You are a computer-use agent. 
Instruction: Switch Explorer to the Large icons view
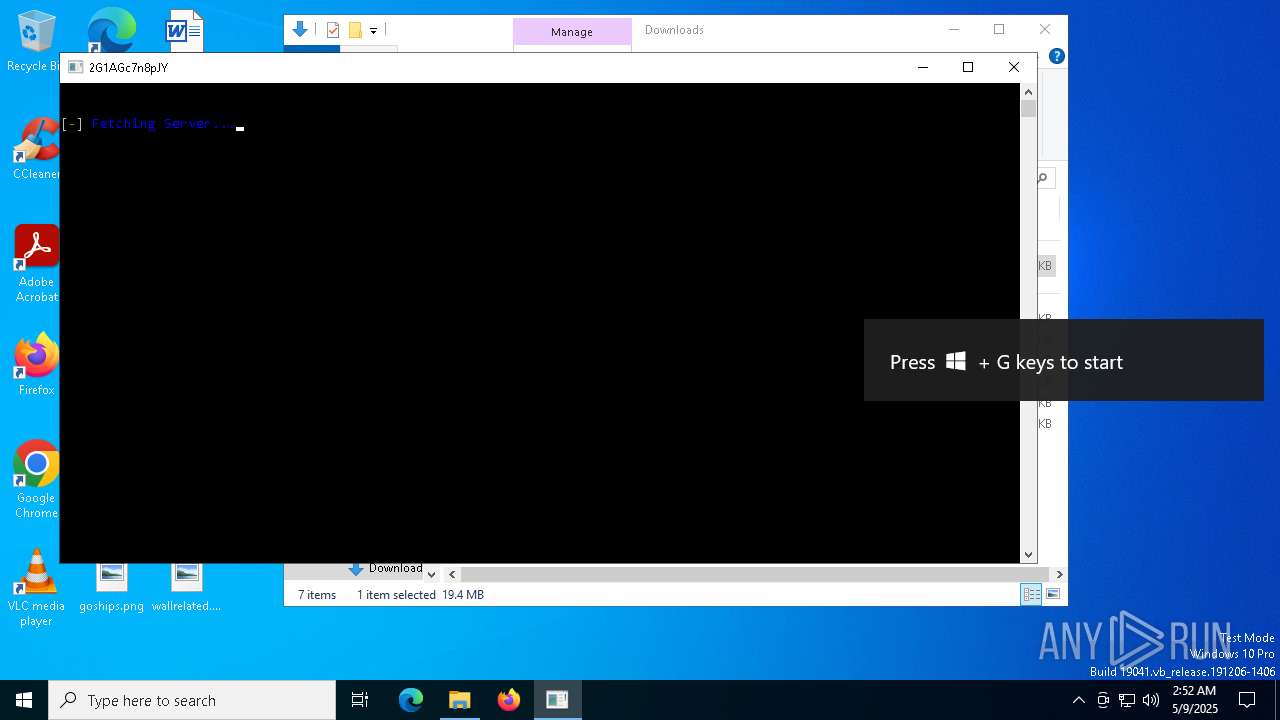click(x=1052, y=594)
